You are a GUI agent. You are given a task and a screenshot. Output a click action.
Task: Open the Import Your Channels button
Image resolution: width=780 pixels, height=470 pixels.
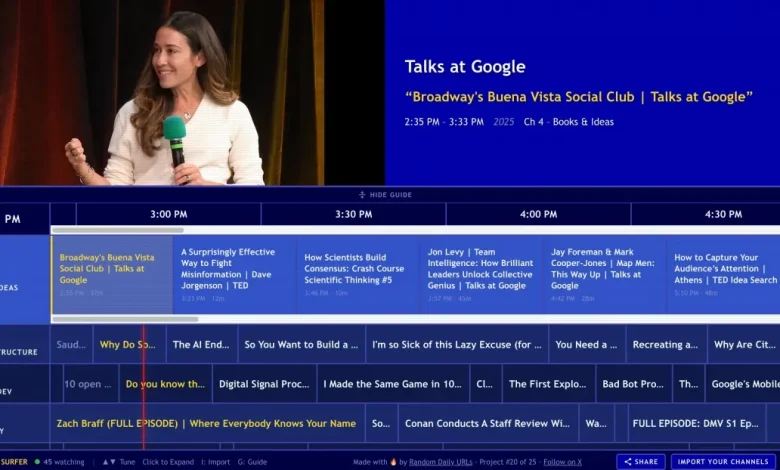(x=723, y=462)
